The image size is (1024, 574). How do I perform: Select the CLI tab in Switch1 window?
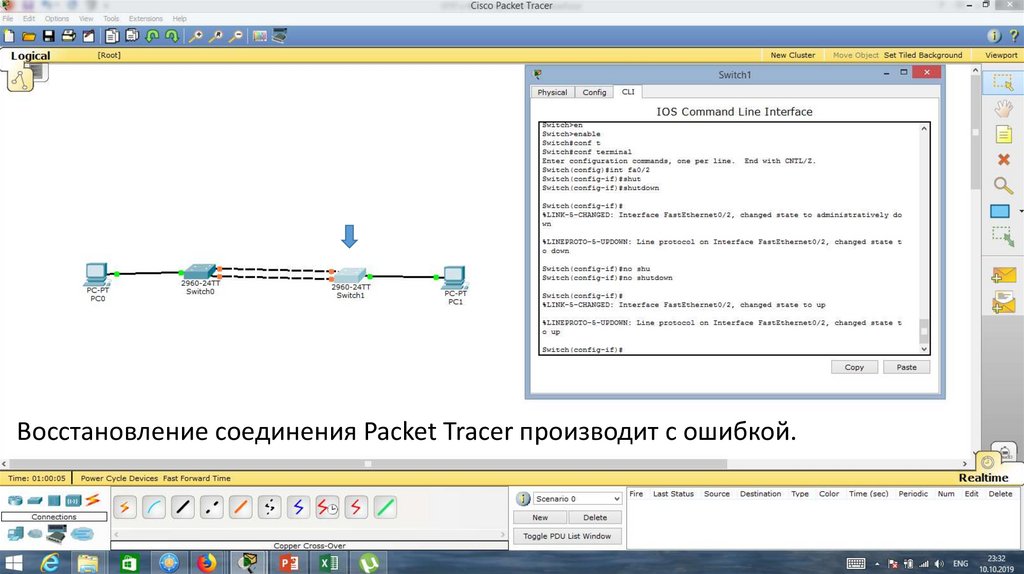628,92
